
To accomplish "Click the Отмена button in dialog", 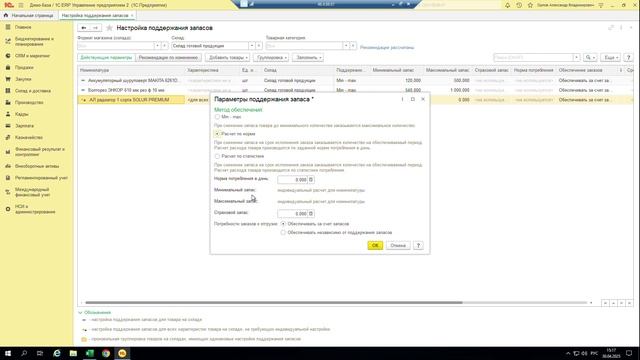I will click(x=398, y=245).
